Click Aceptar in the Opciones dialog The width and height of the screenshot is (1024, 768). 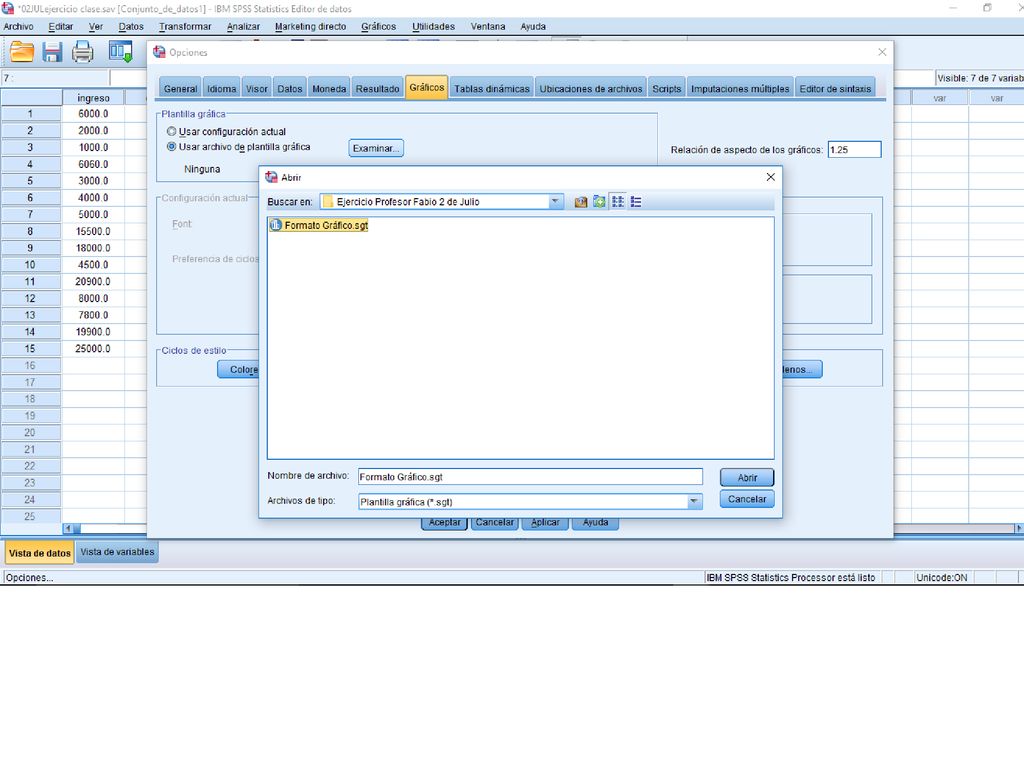(x=445, y=522)
